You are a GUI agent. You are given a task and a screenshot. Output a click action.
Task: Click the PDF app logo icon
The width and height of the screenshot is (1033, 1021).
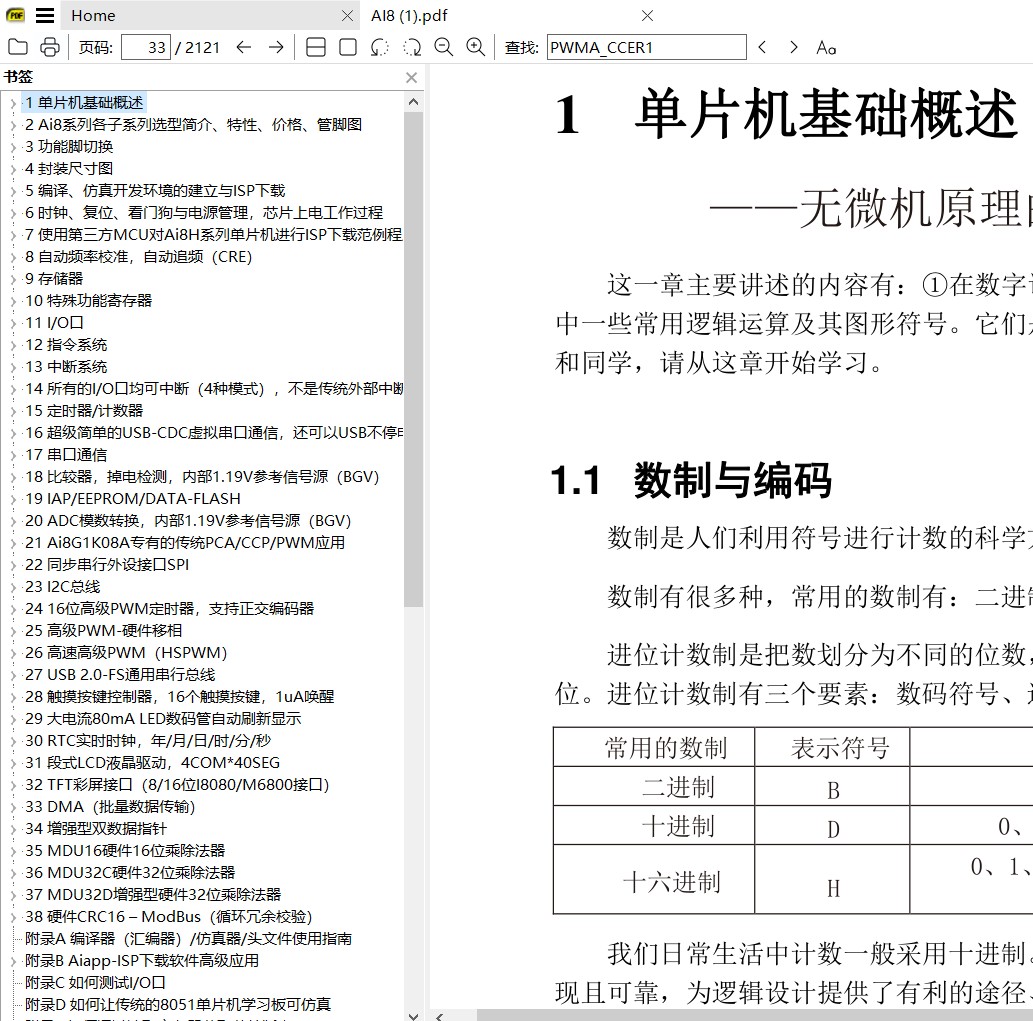pos(15,15)
